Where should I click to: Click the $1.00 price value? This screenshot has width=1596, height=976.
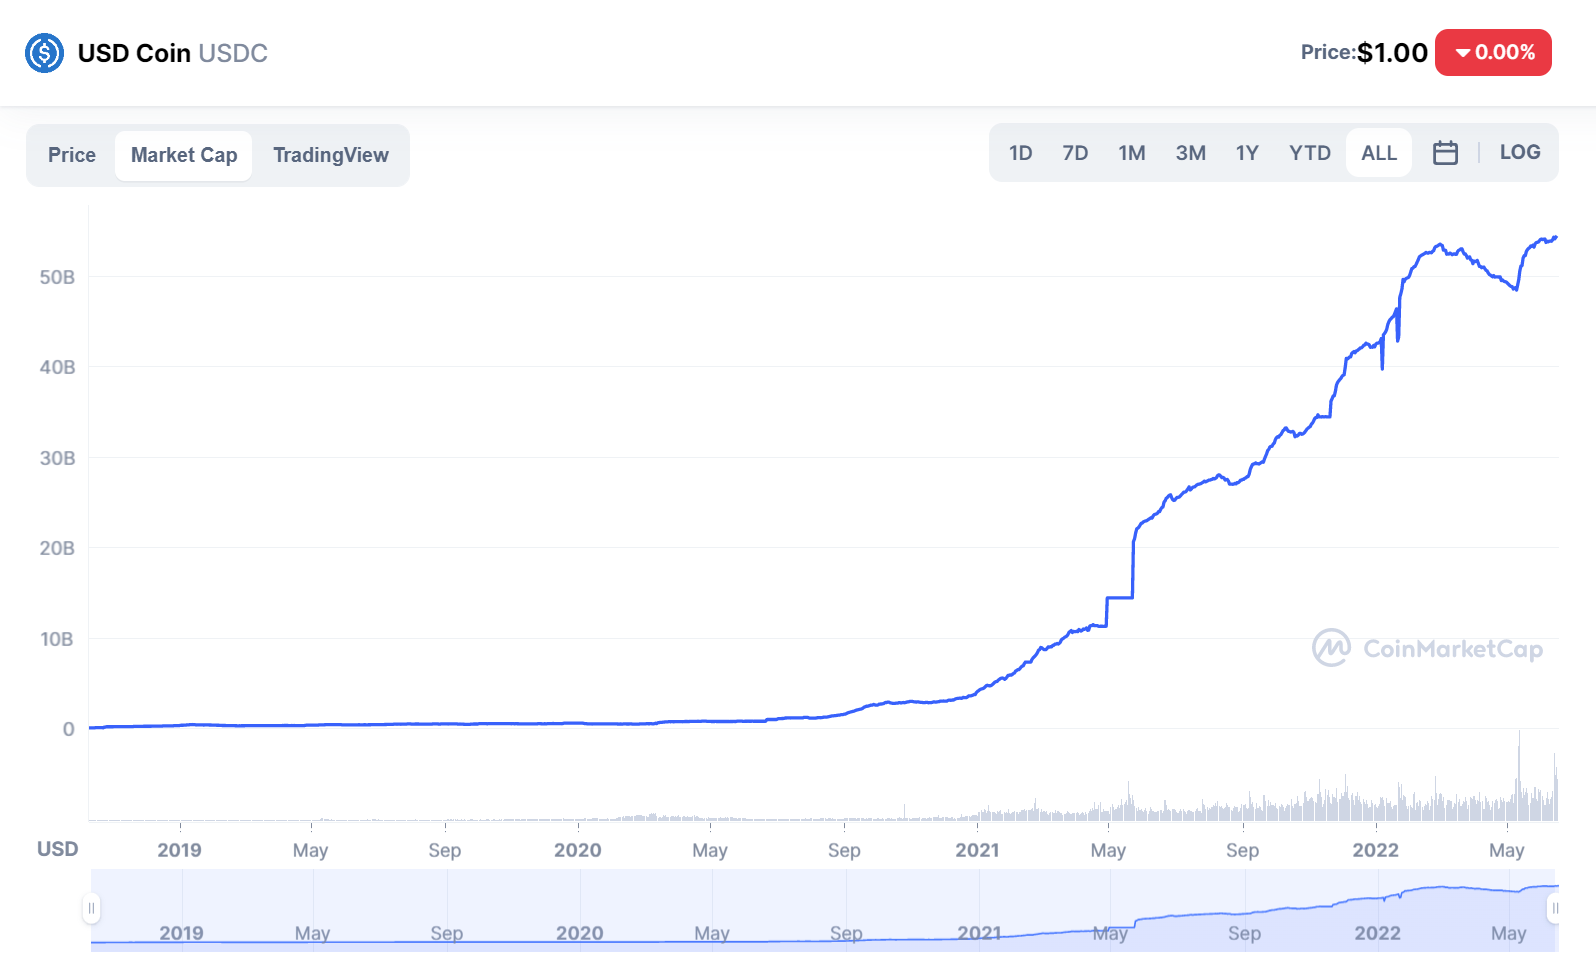click(x=1392, y=53)
